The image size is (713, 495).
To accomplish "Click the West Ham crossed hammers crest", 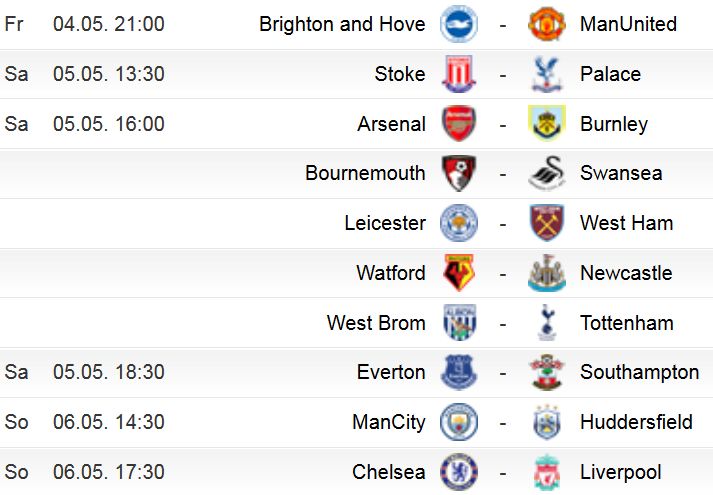I will pyautogui.click(x=547, y=223).
